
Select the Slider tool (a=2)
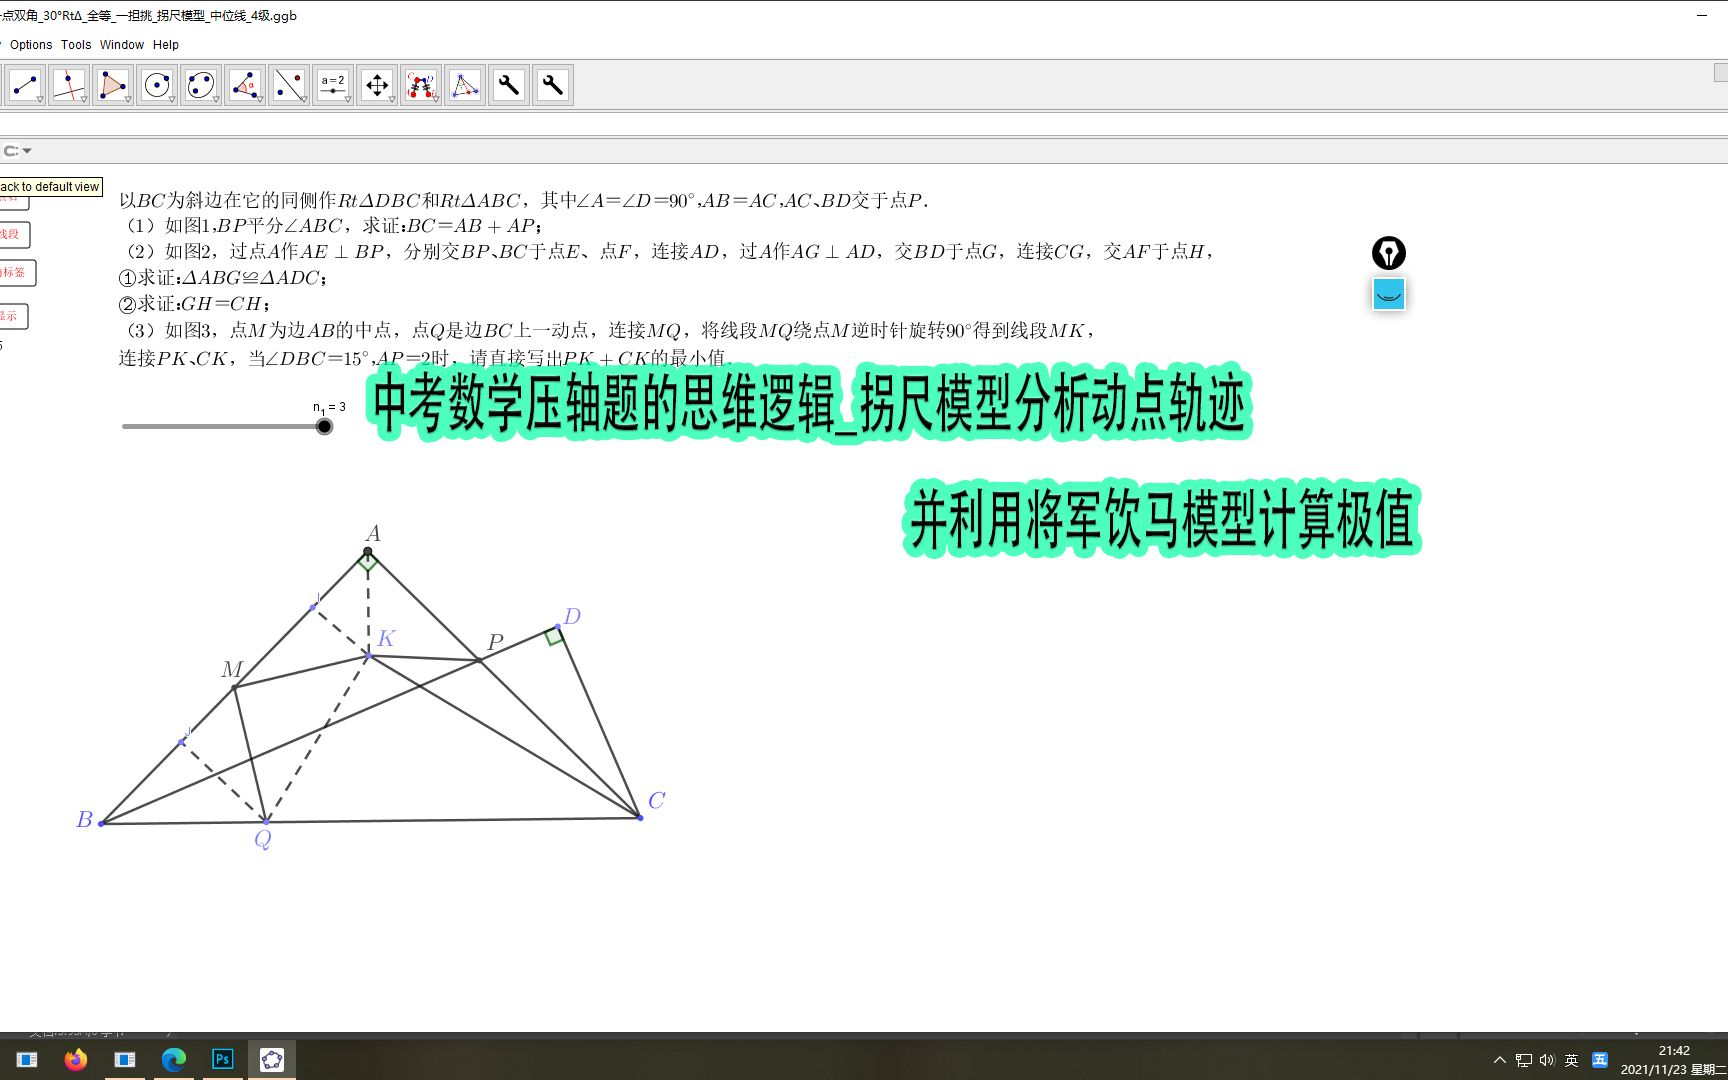point(333,85)
